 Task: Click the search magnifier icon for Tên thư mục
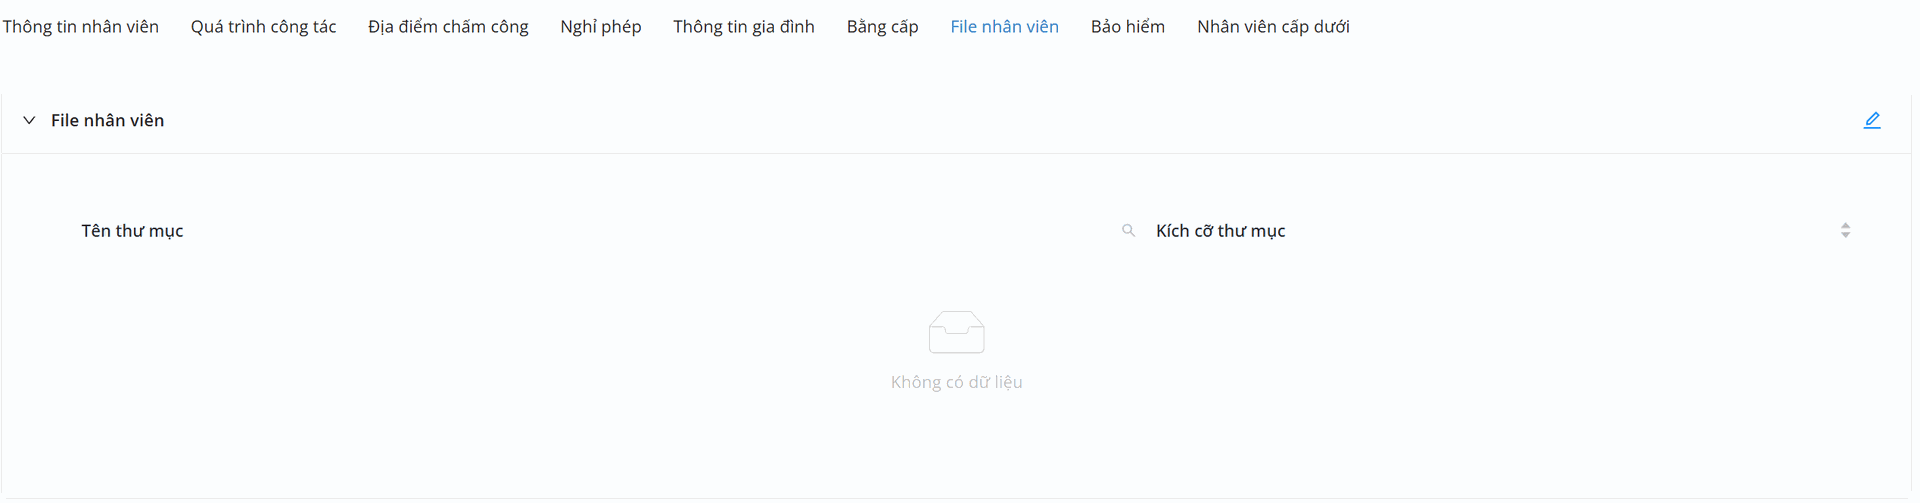coord(1128,231)
